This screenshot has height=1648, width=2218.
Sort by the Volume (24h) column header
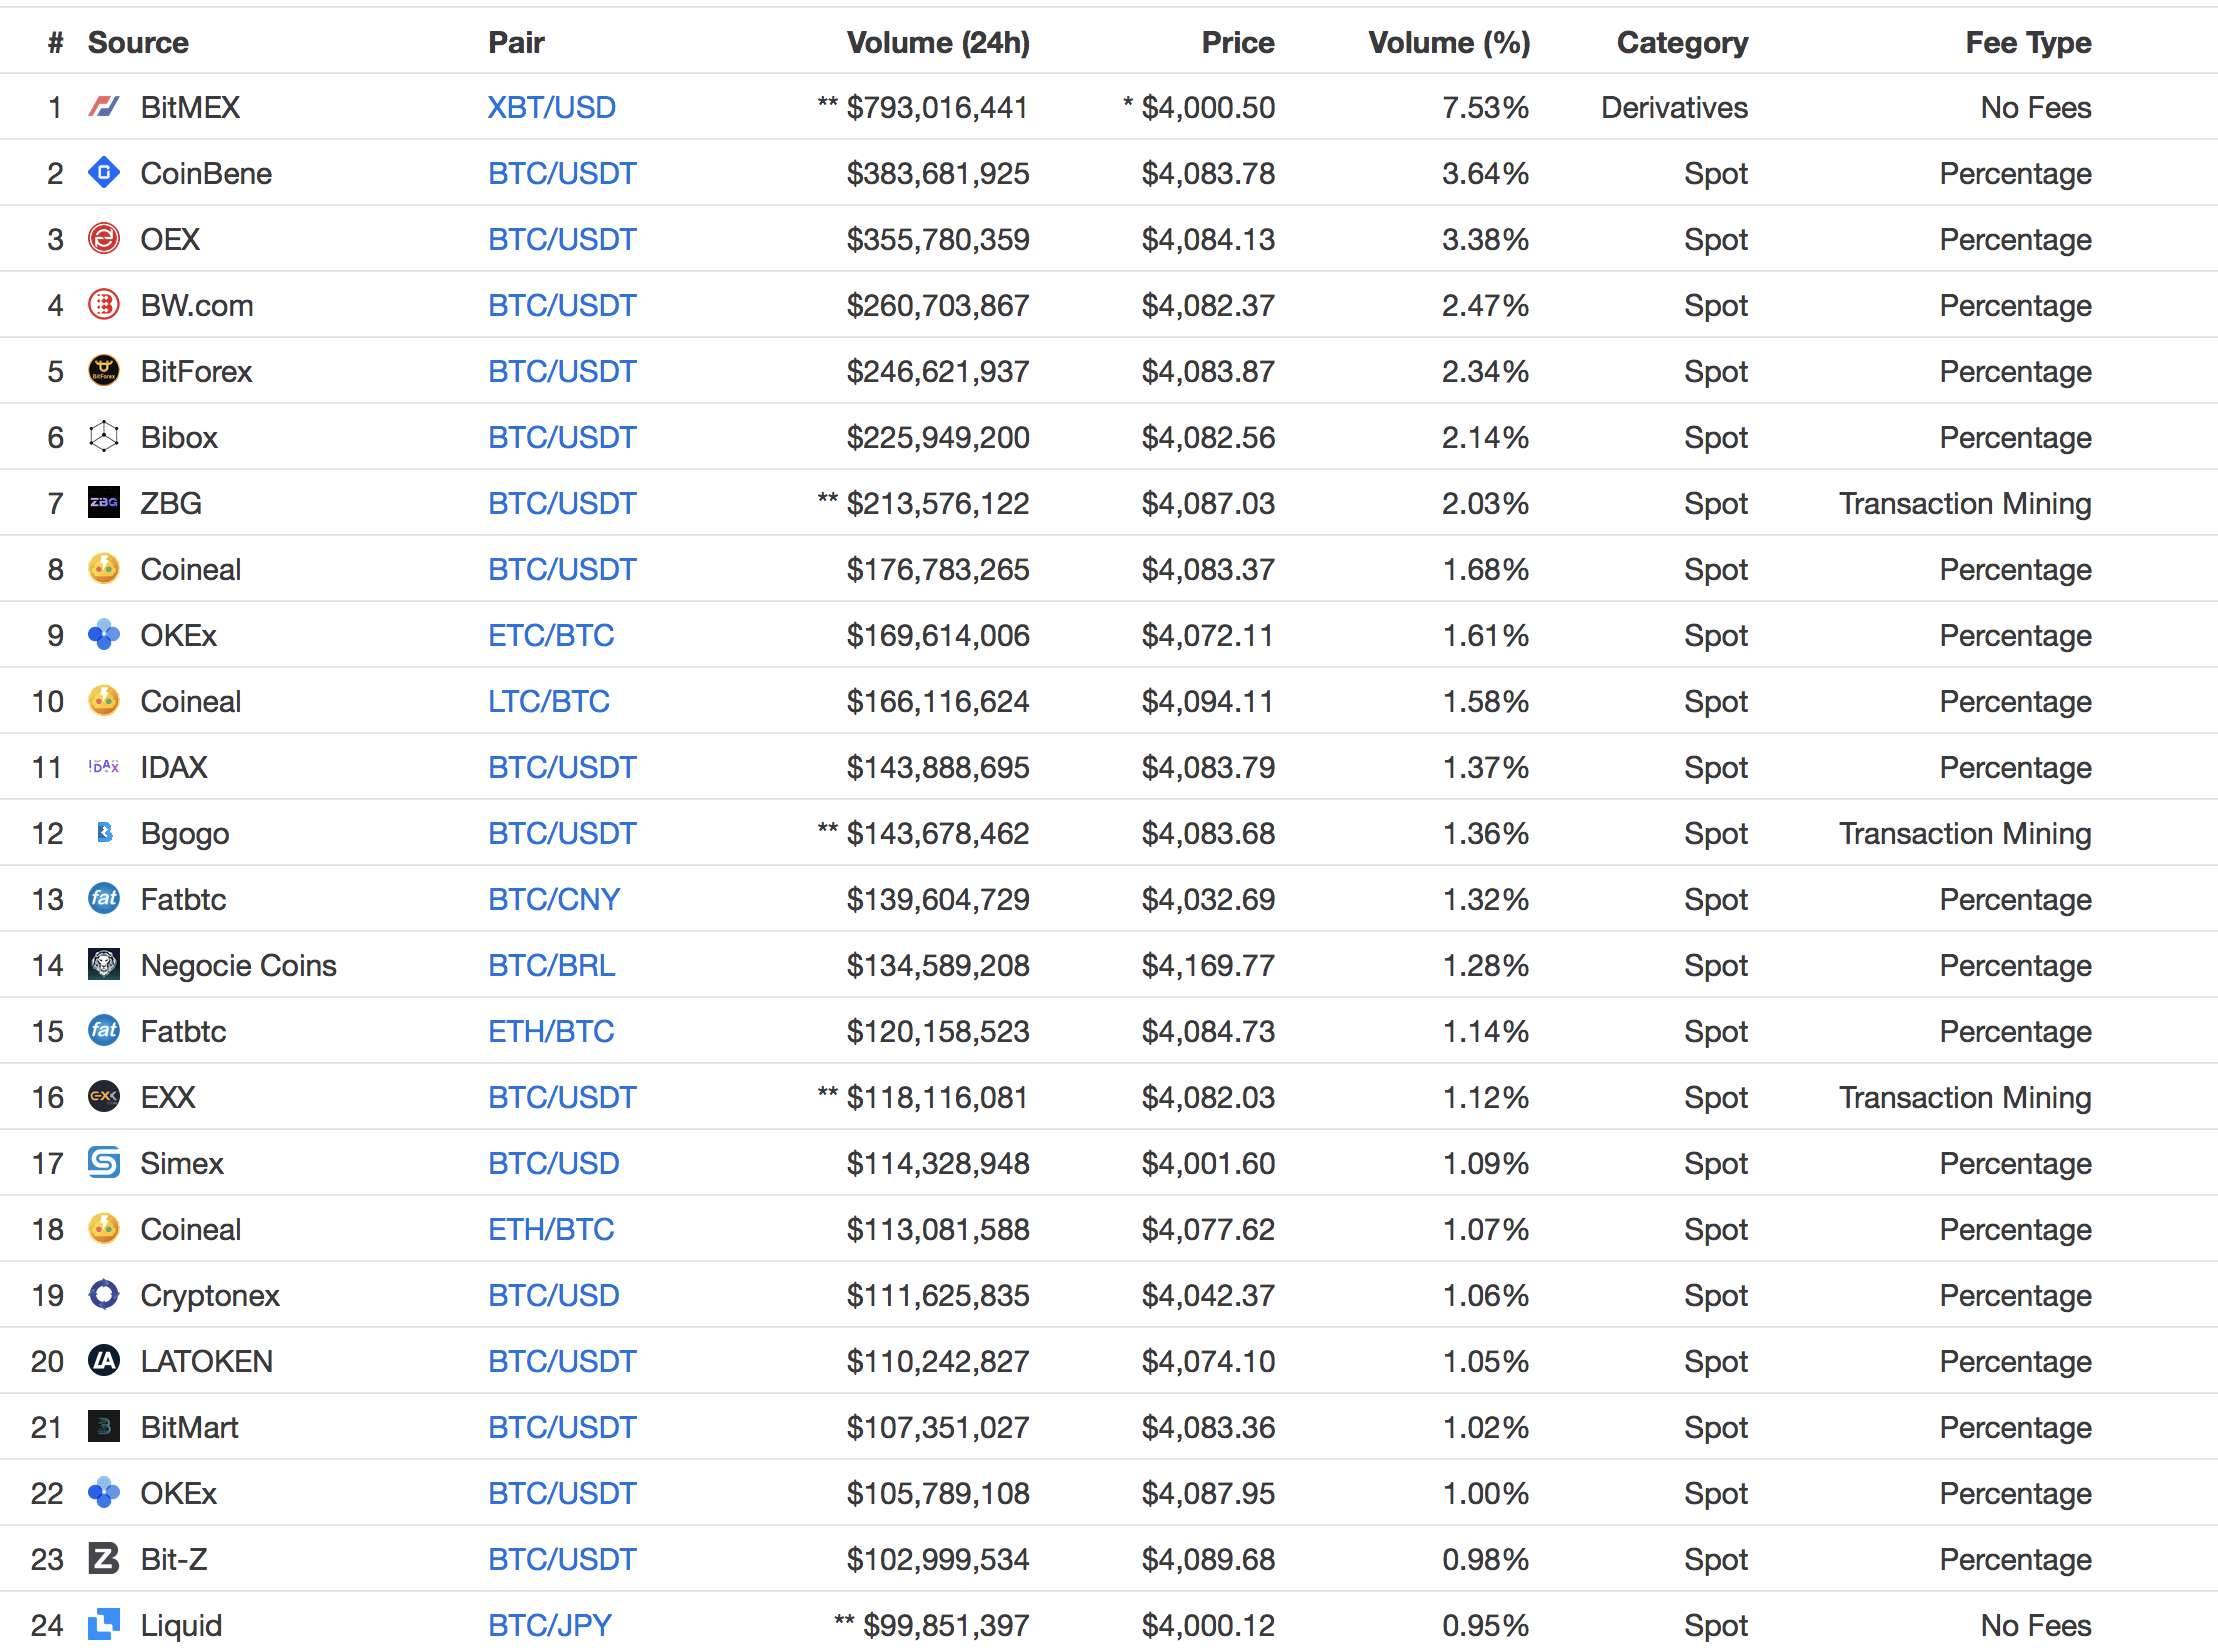tap(938, 42)
